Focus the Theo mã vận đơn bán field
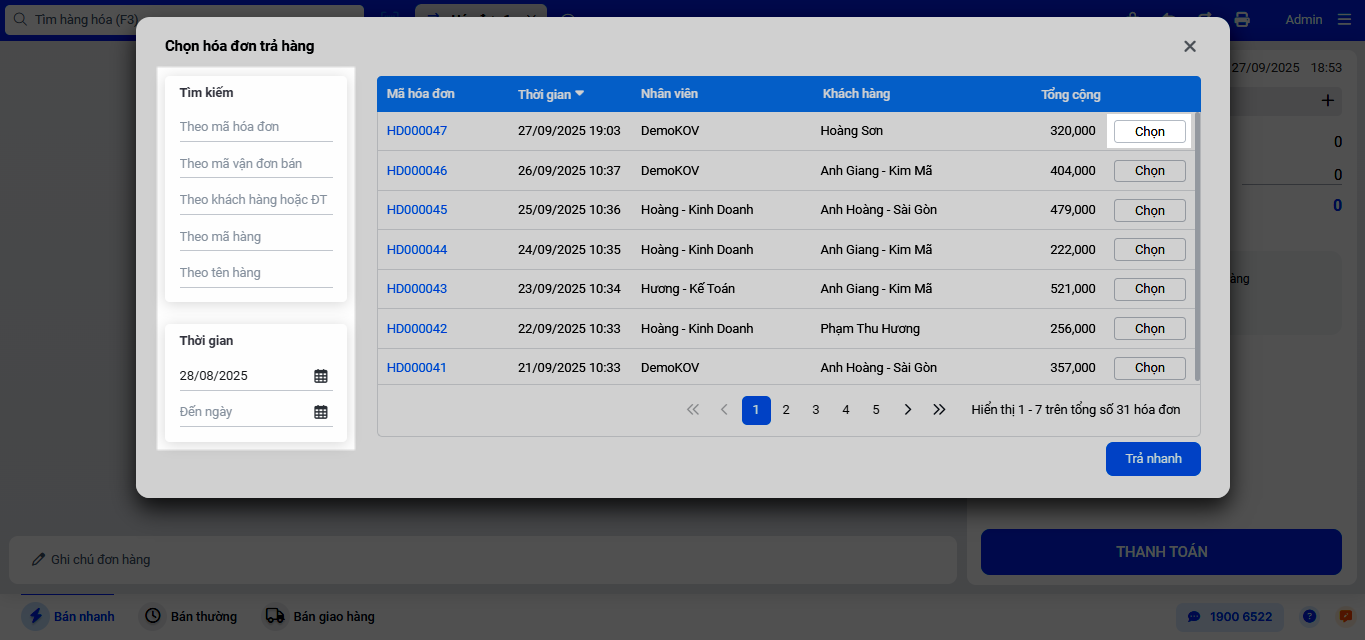This screenshot has width=1365, height=640. pyautogui.click(x=256, y=164)
